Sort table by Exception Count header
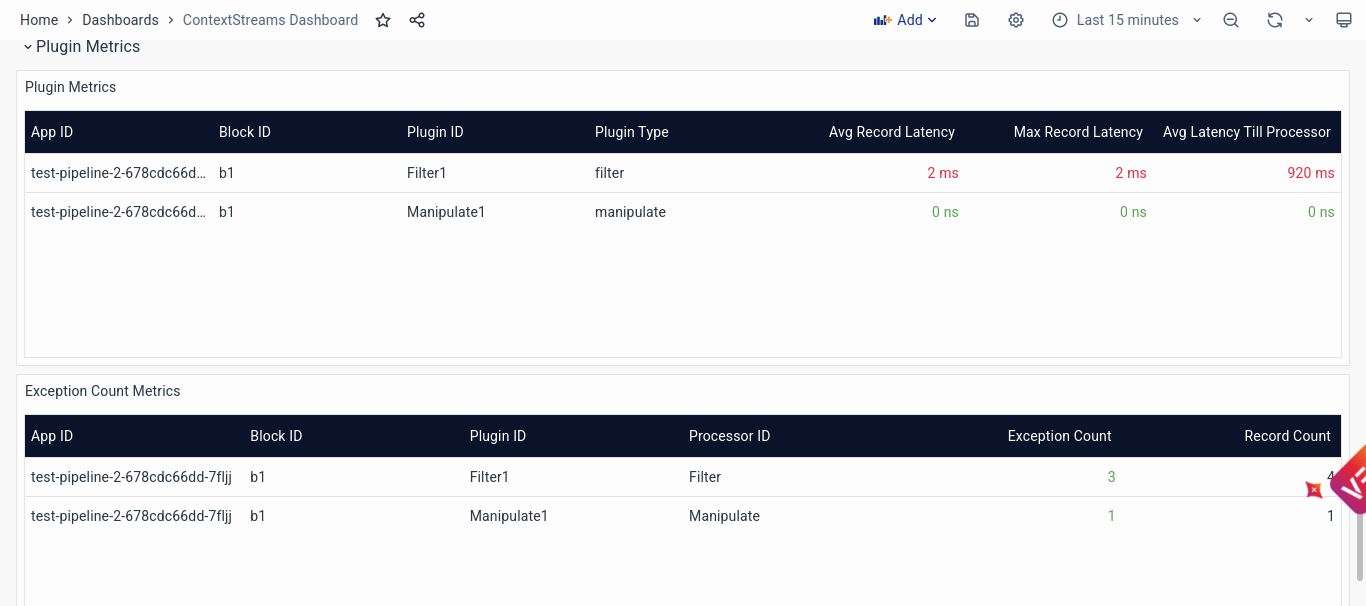 [1059, 436]
